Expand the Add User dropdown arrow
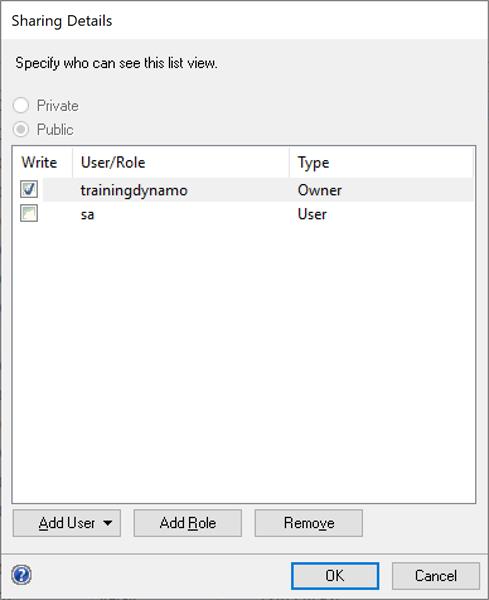Image resolution: width=489 pixels, height=600 pixels. (x=108, y=523)
